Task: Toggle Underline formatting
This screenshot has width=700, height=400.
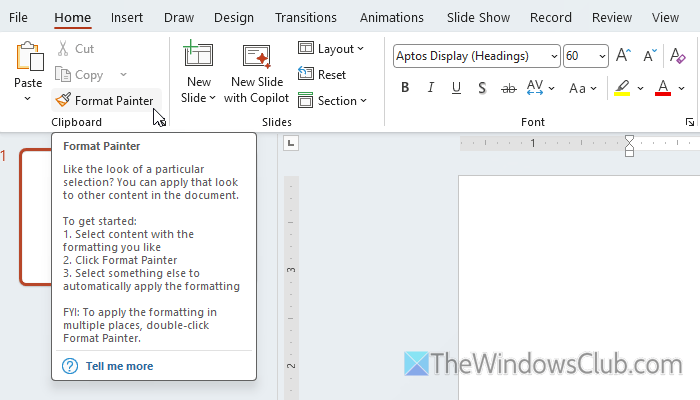Action: click(456, 88)
